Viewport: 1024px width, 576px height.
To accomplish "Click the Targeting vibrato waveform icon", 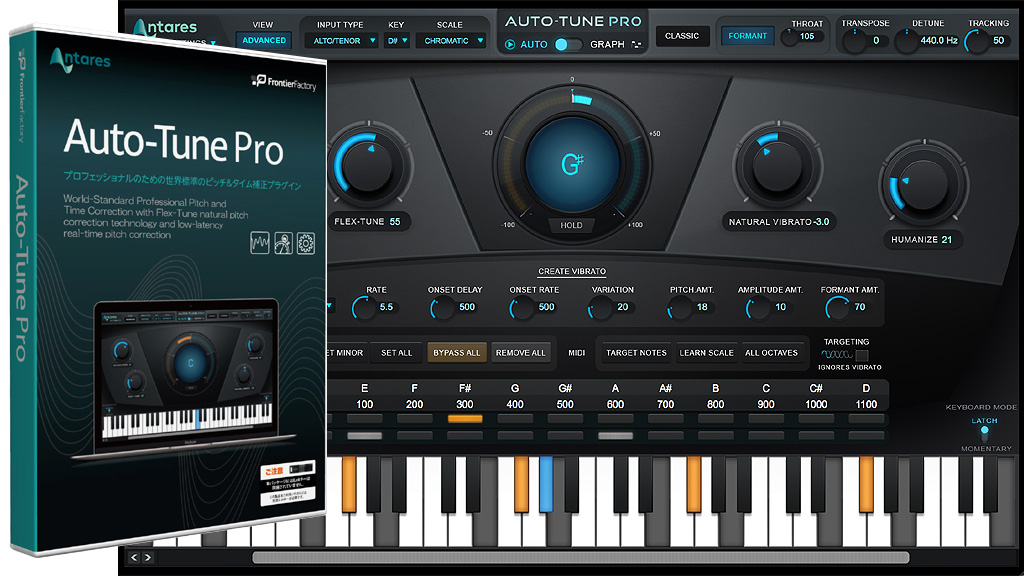I will click(x=837, y=355).
